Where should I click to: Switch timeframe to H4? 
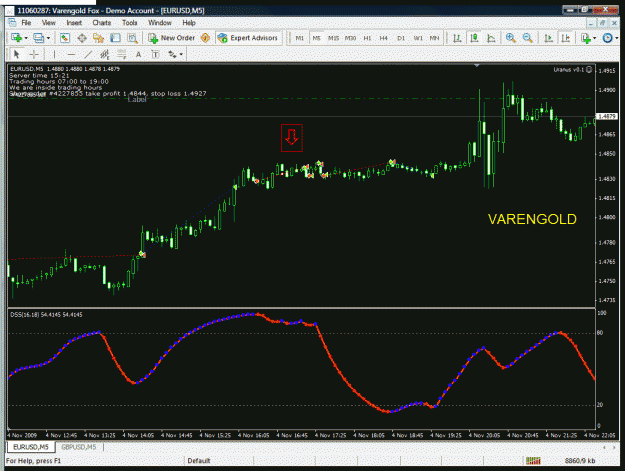tap(383, 38)
